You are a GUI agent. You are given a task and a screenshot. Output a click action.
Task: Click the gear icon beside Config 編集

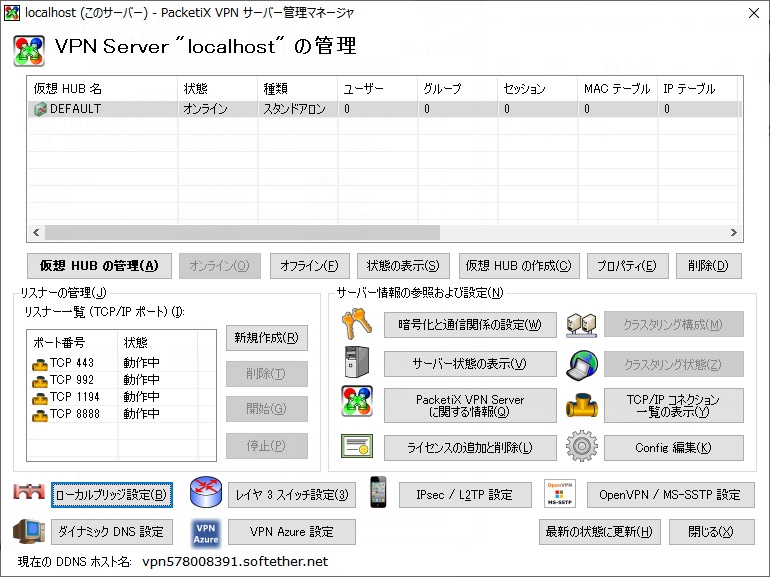coord(581,447)
